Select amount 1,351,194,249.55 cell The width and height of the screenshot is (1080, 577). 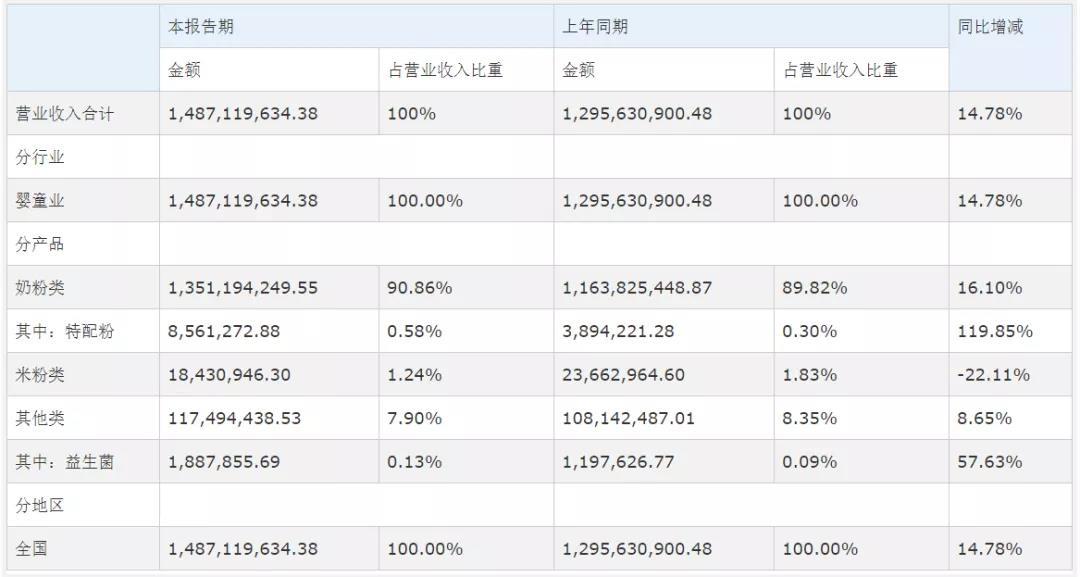(243, 288)
